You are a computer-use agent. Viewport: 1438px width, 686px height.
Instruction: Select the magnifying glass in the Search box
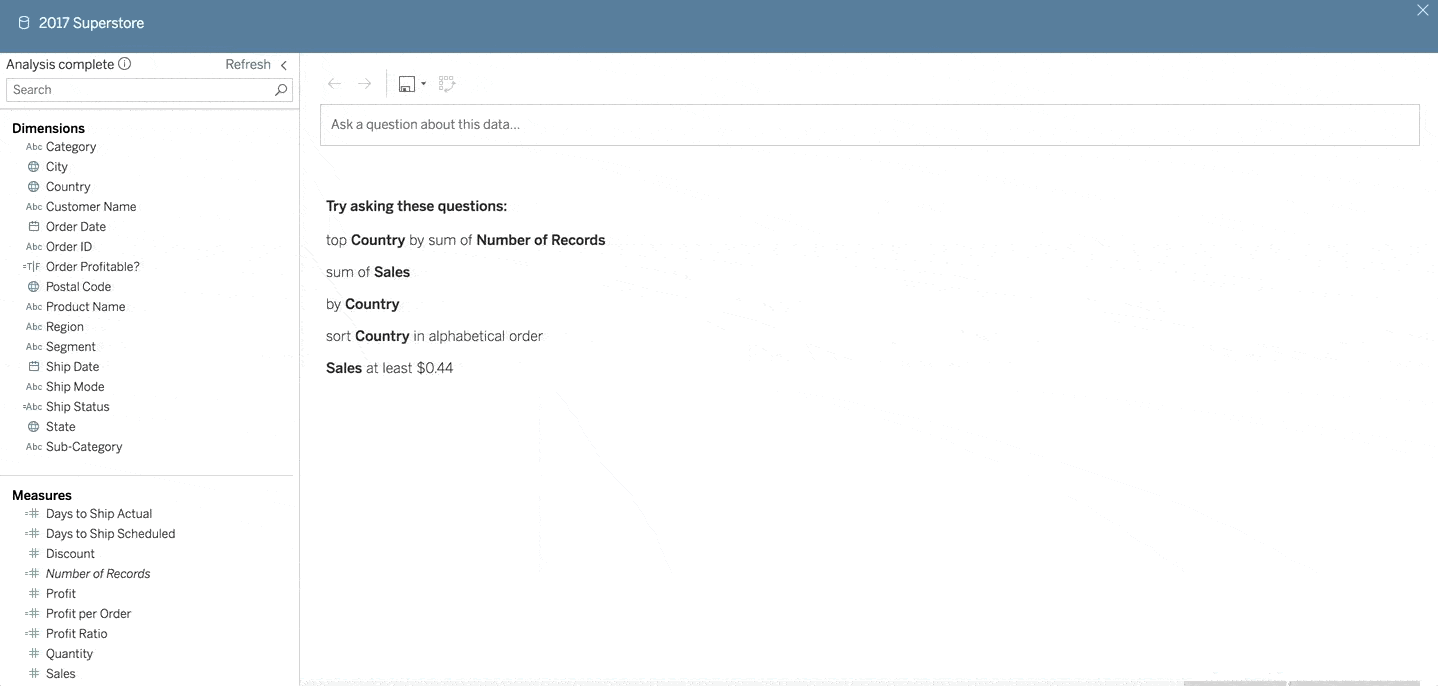point(280,89)
